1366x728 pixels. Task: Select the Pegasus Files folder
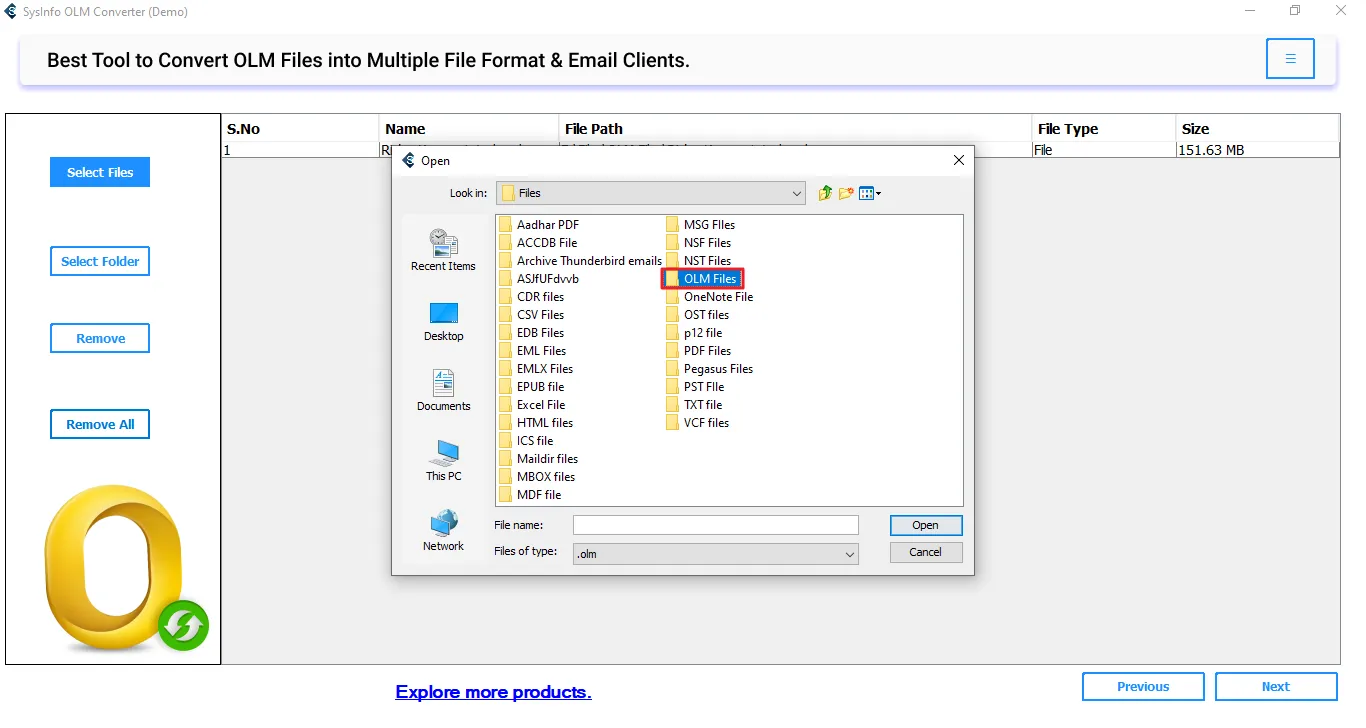710,369
